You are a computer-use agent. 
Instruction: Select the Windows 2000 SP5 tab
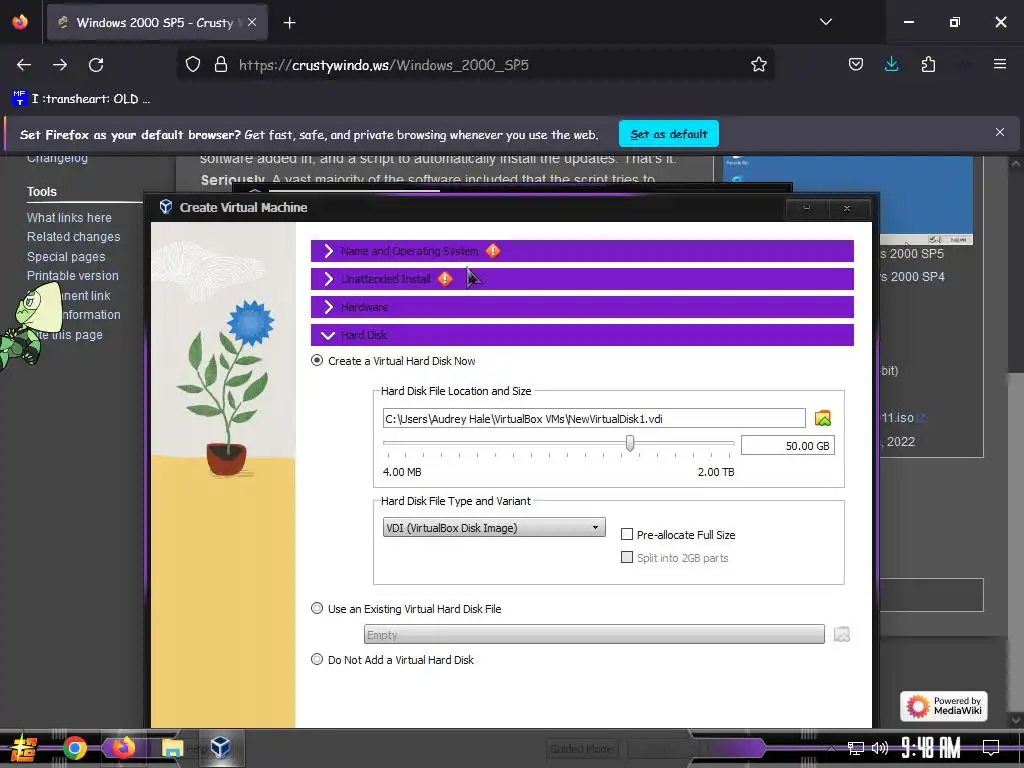156,23
